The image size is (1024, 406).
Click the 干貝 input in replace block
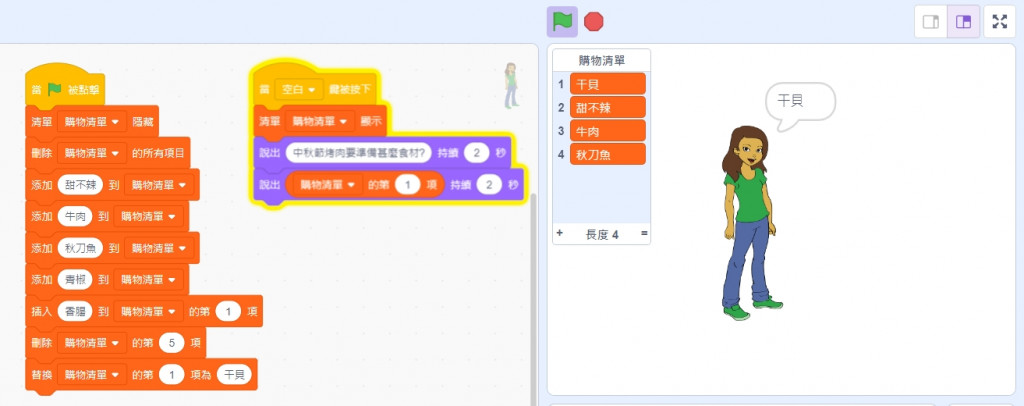click(234, 375)
